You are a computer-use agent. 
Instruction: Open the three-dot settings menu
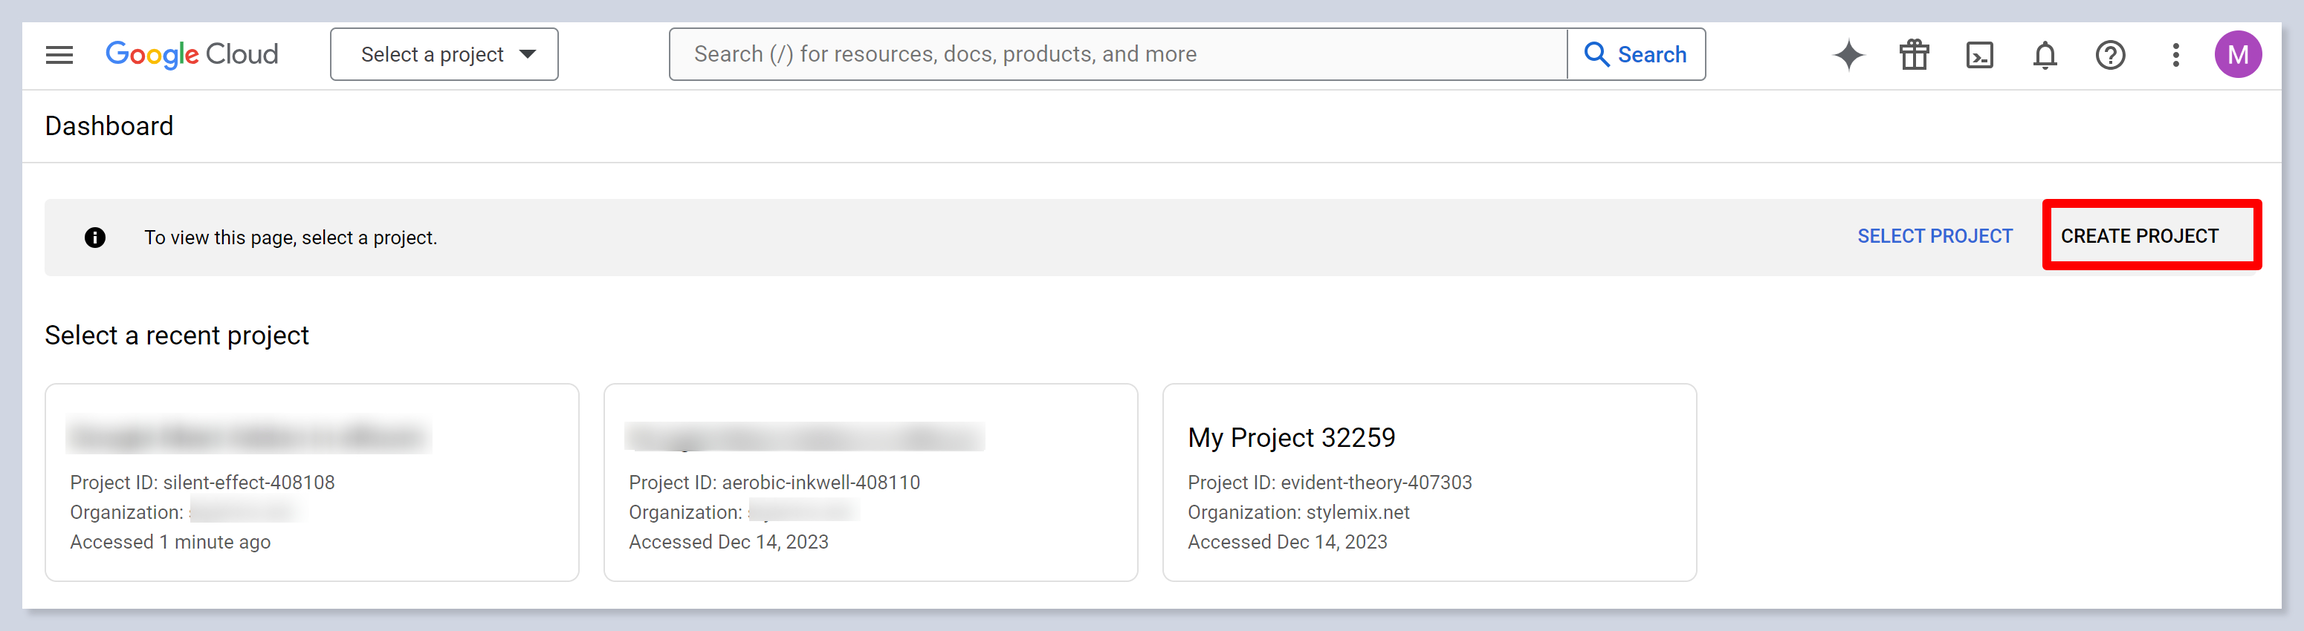pyautogui.click(x=2175, y=55)
